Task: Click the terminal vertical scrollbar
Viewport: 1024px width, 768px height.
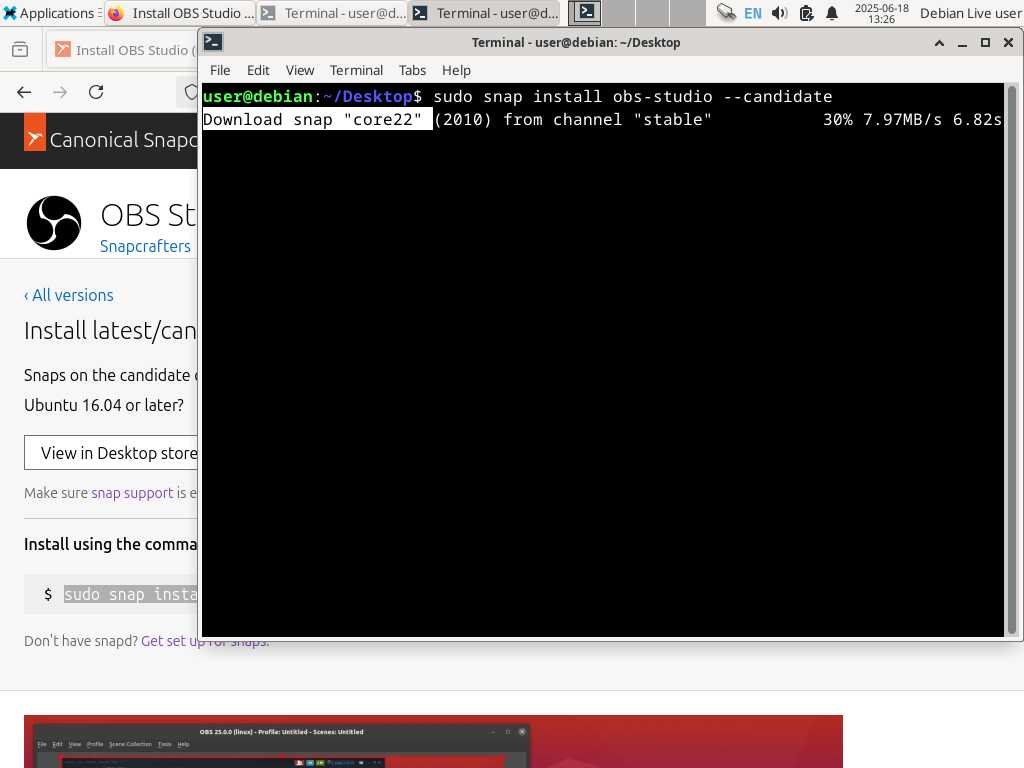Action: [1012, 359]
